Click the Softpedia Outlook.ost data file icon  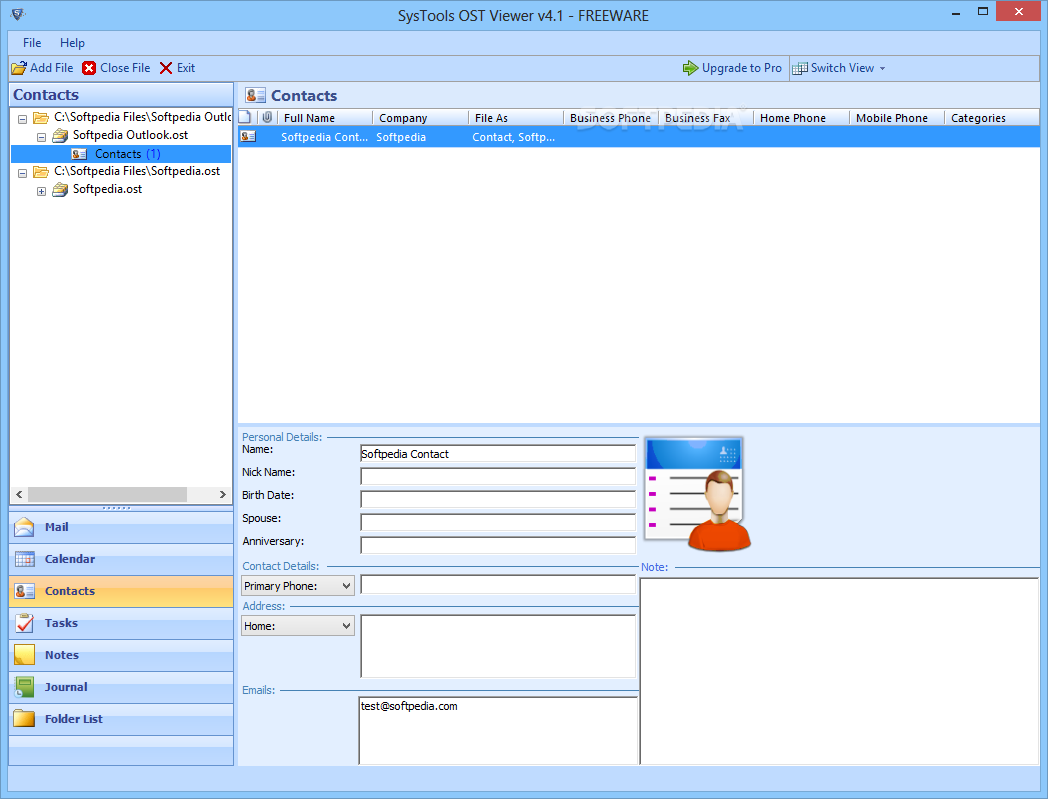click(x=60, y=136)
